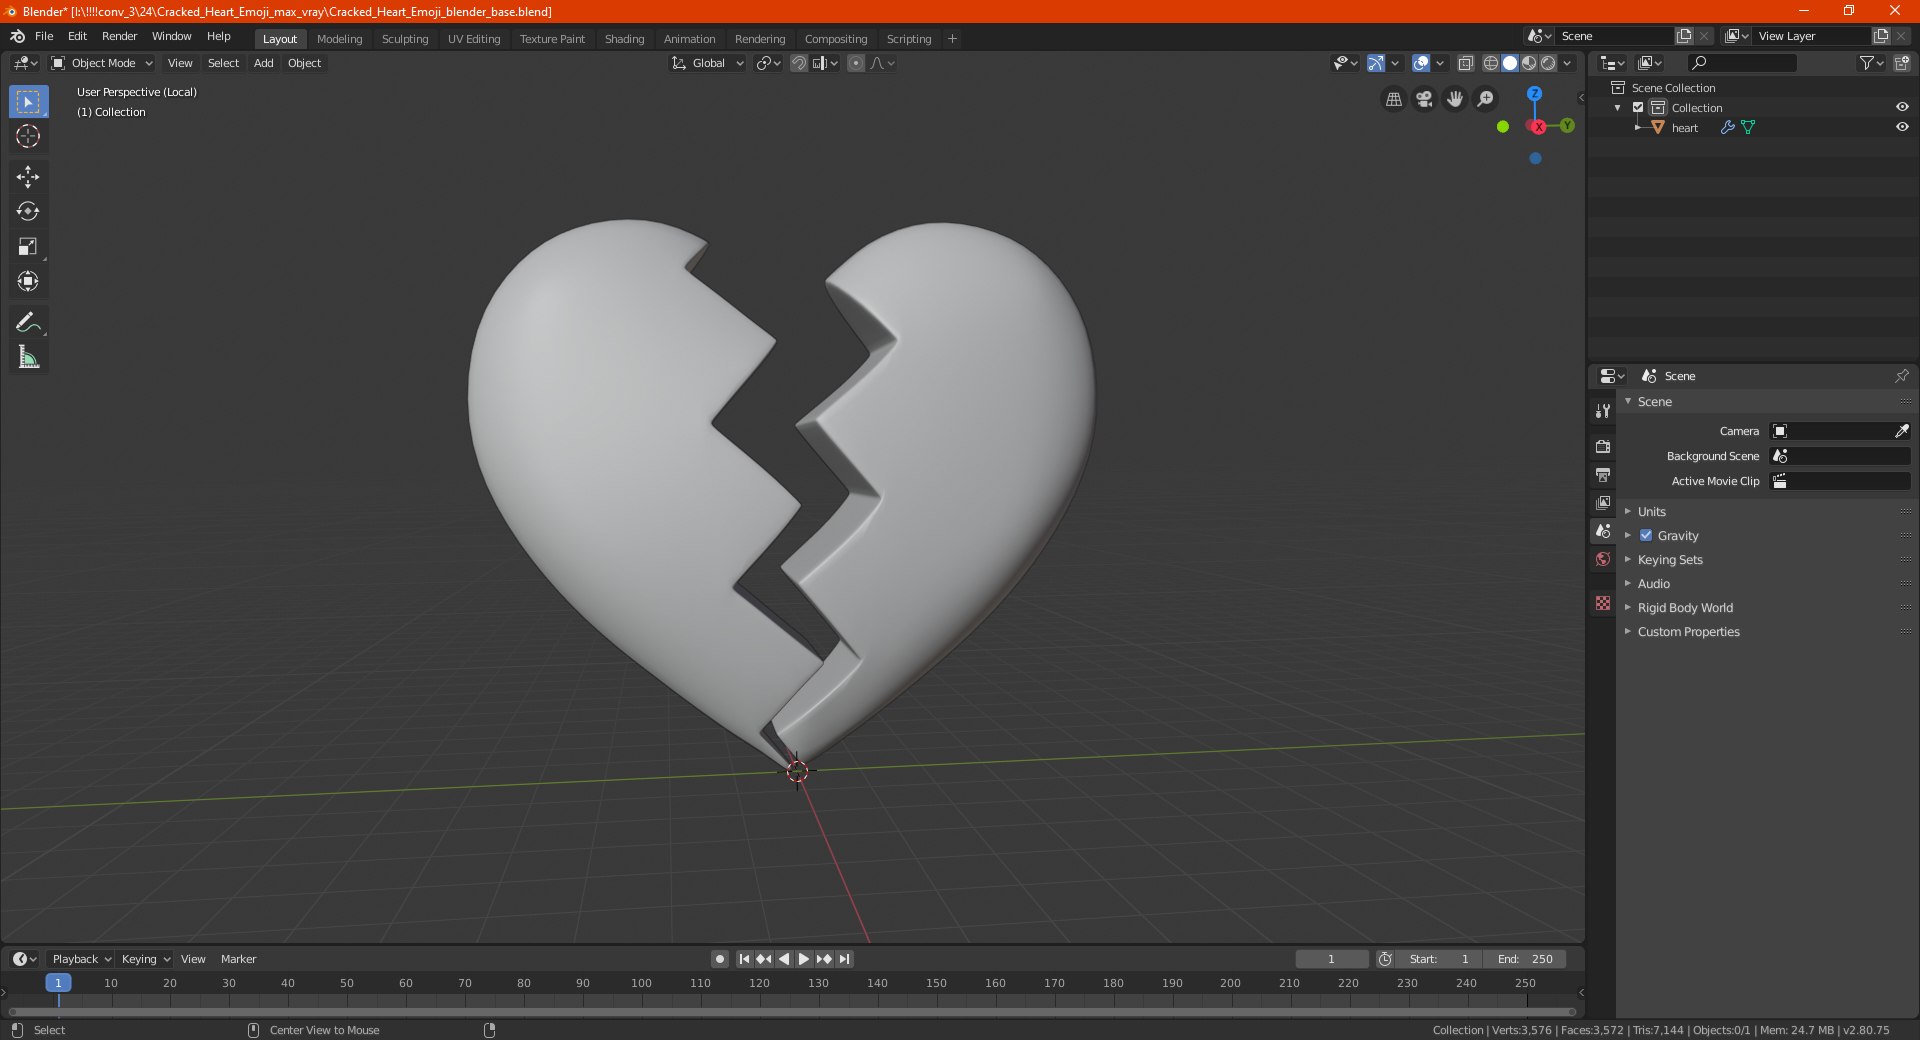1920x1040 pixels.
Task: Open the Render properties tab
Action: pyautogui.click(x=1603, y=446)
